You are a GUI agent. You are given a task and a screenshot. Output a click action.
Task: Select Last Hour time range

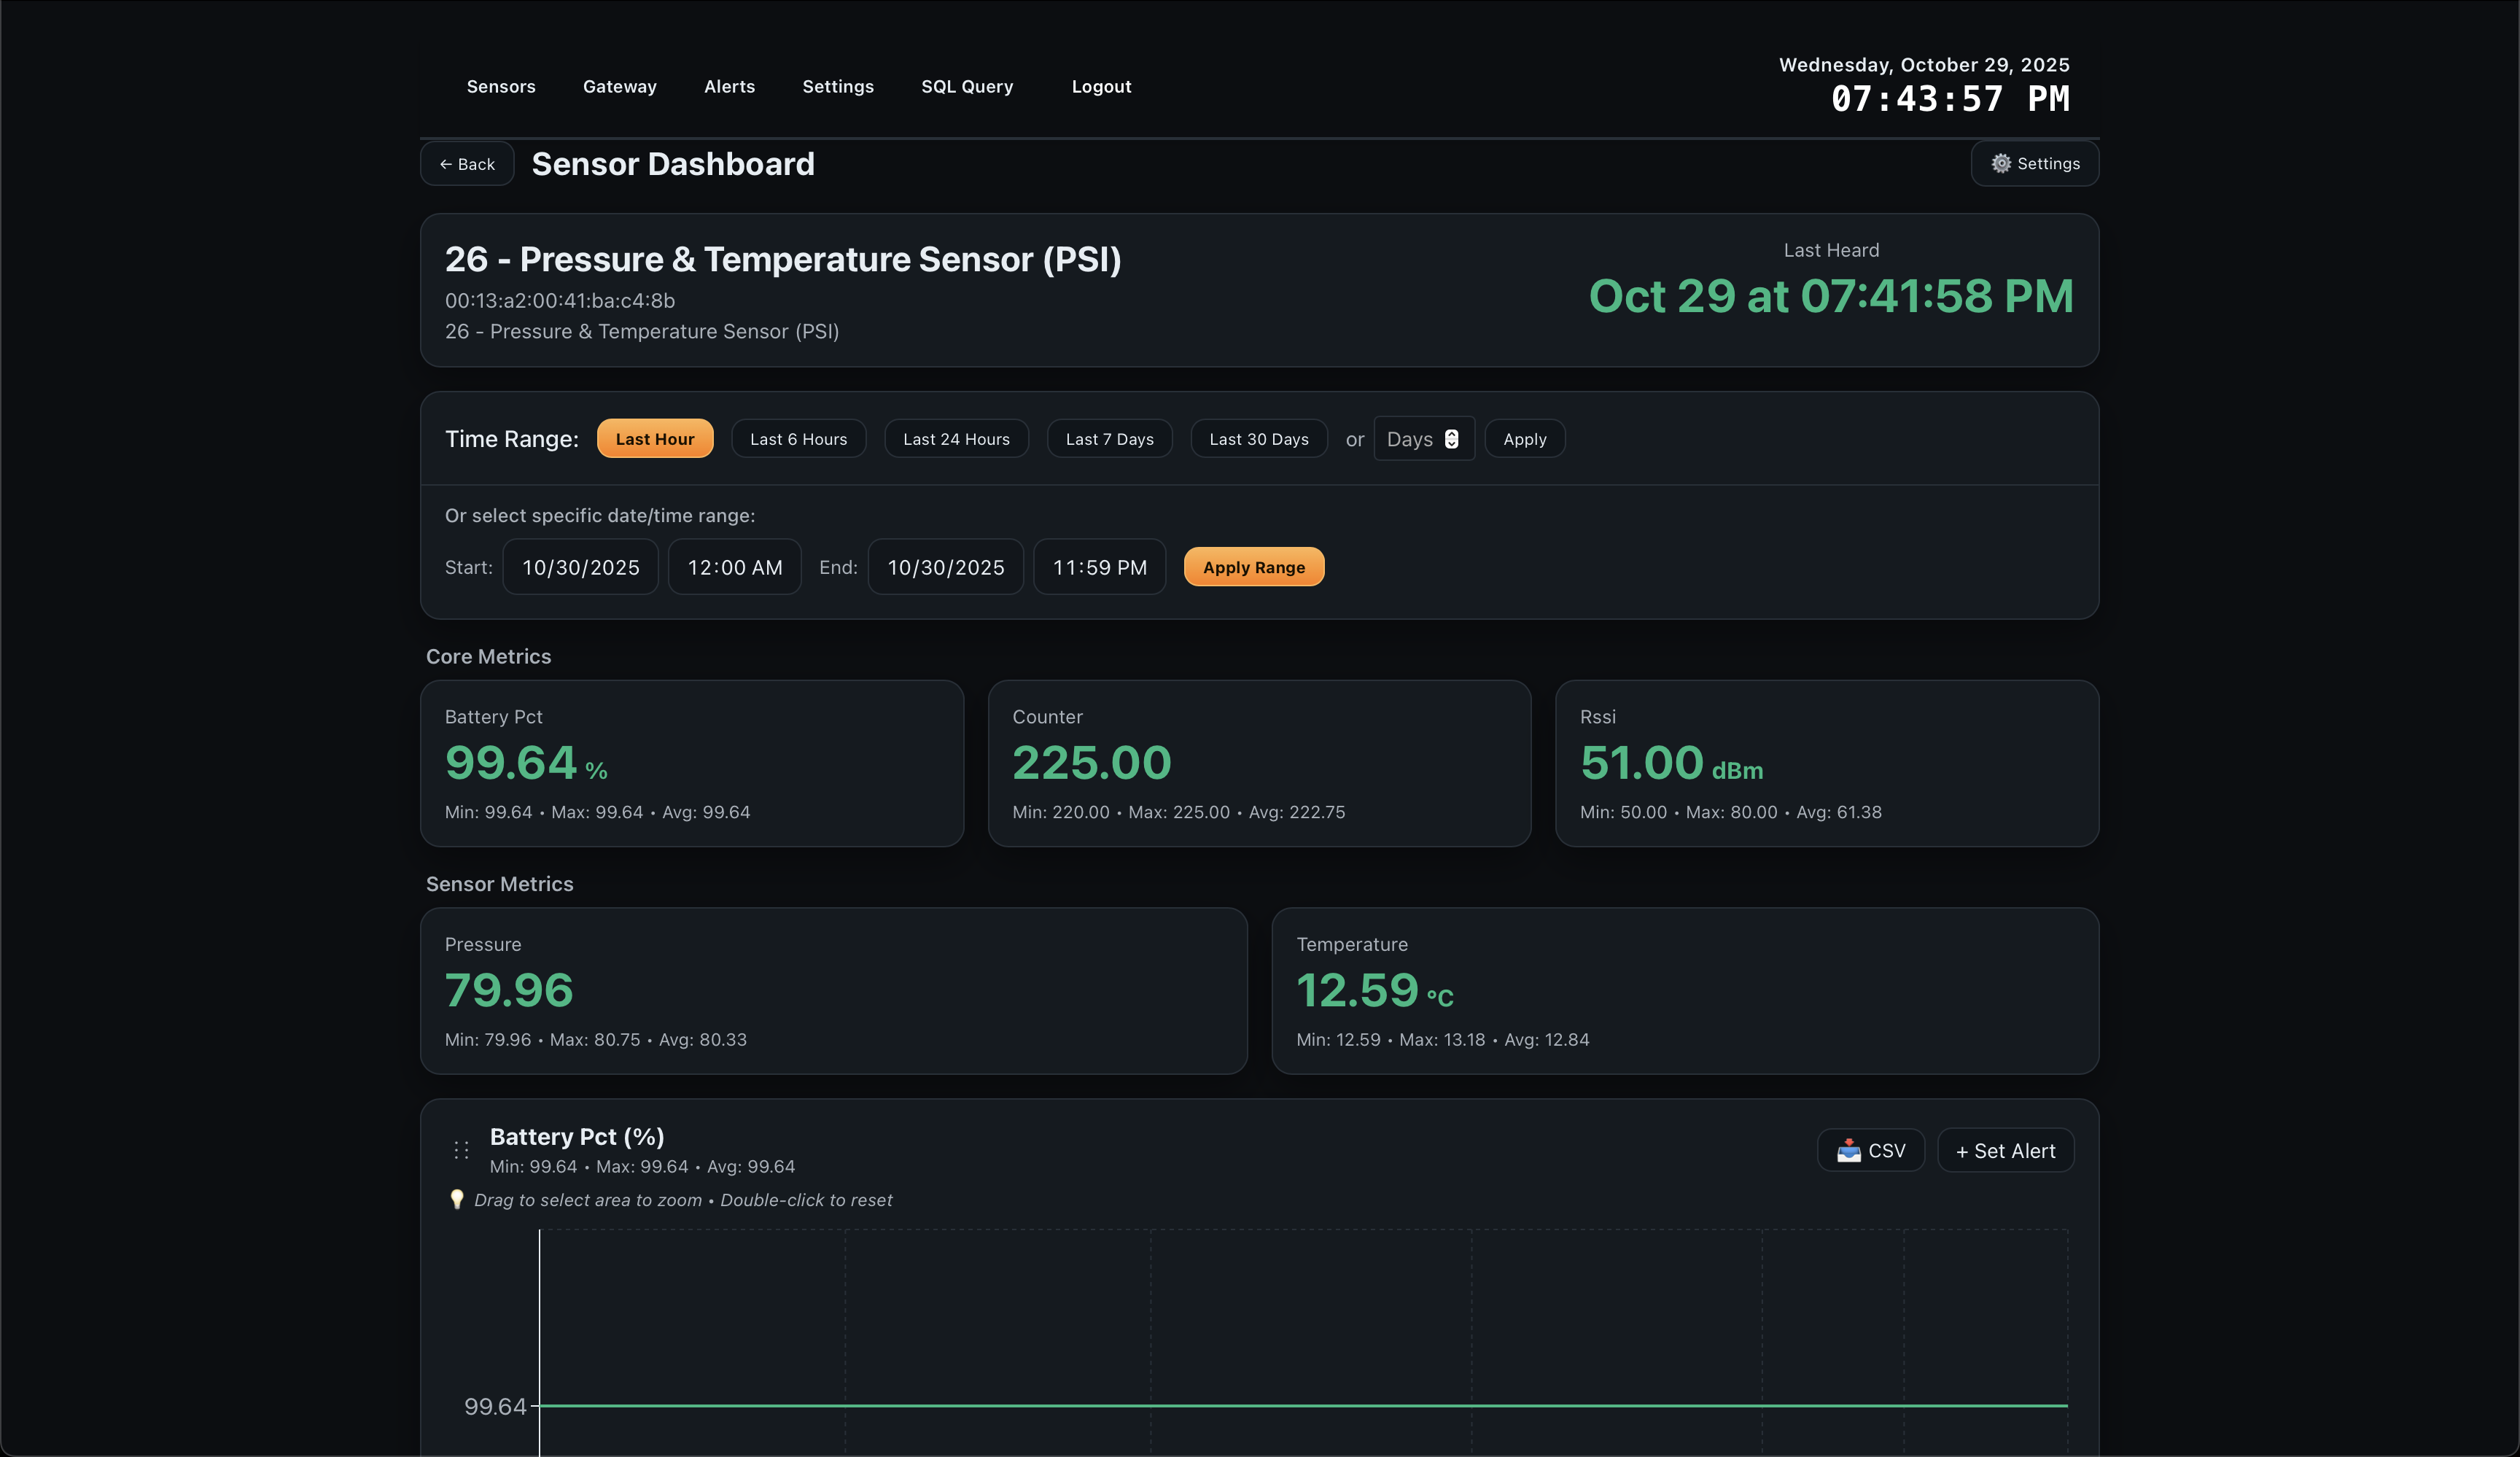654,439
